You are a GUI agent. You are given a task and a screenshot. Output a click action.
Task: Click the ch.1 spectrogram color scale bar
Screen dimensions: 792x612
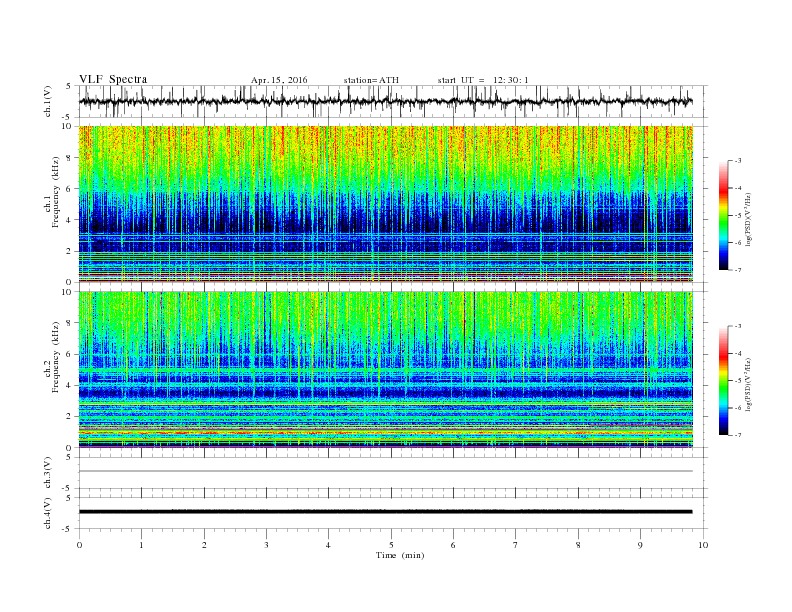pos(724,216)
